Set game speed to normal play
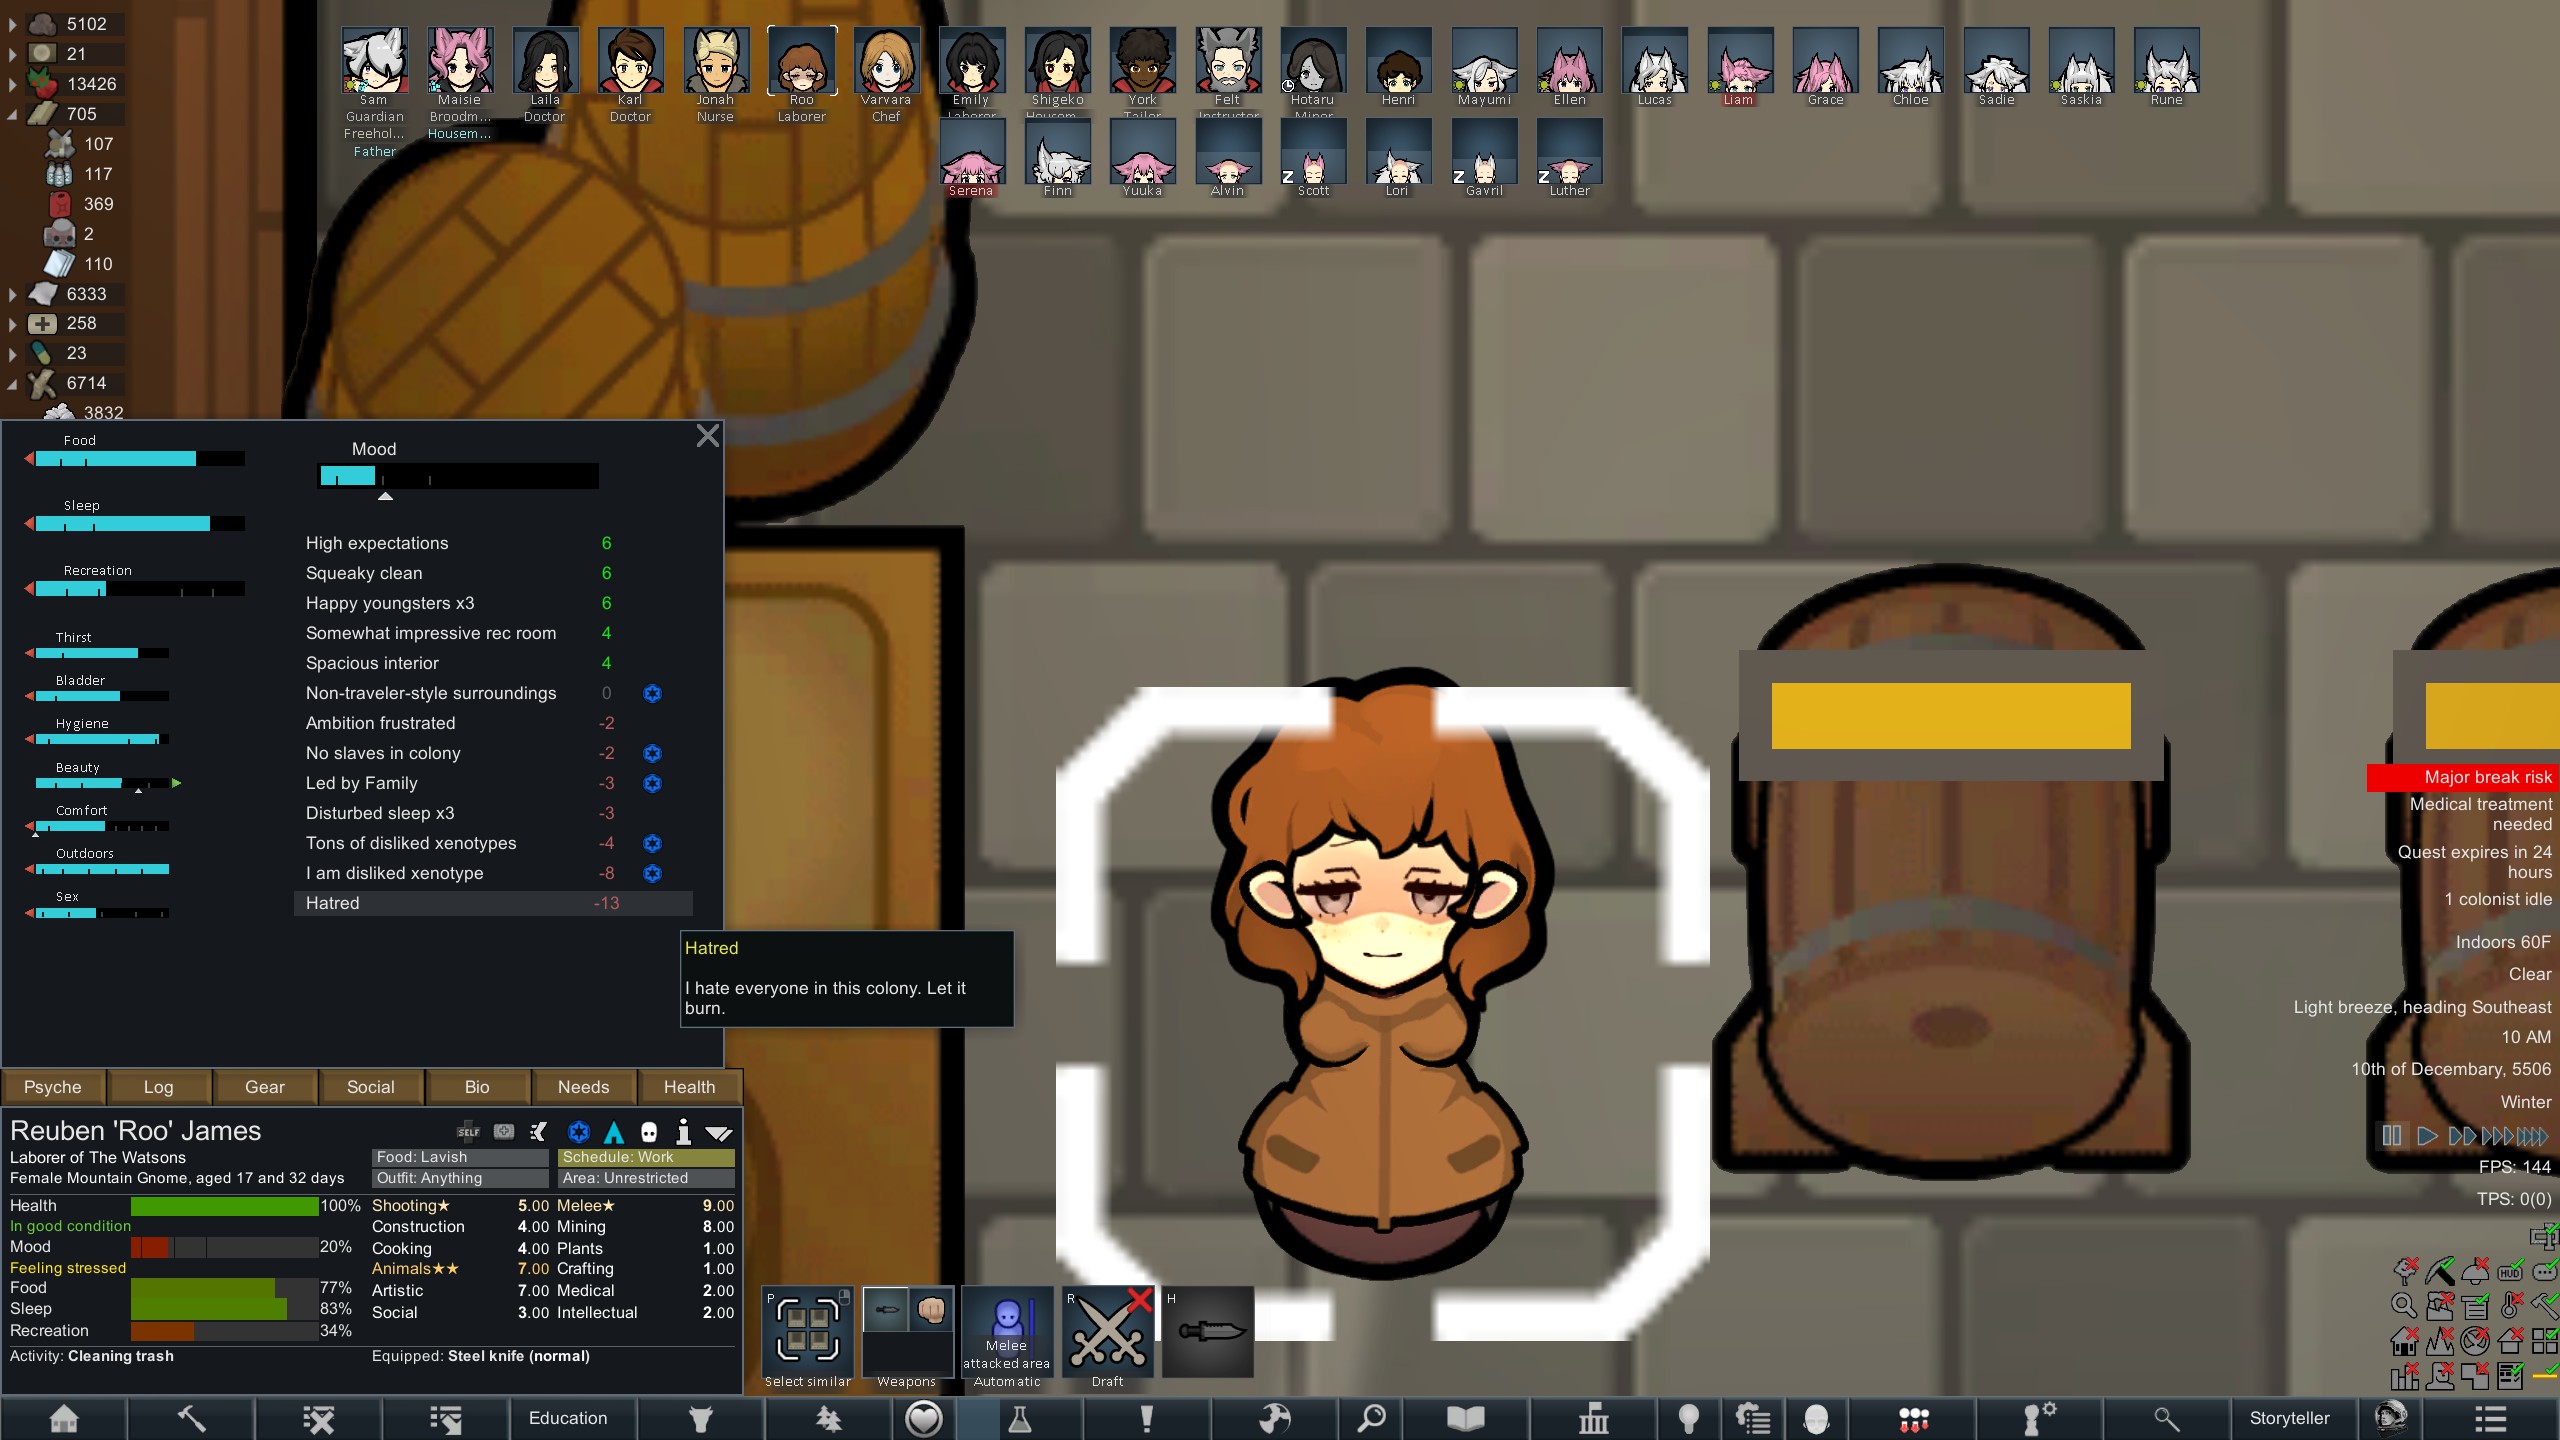2560x1440 pixels. click(2426, 1136)
